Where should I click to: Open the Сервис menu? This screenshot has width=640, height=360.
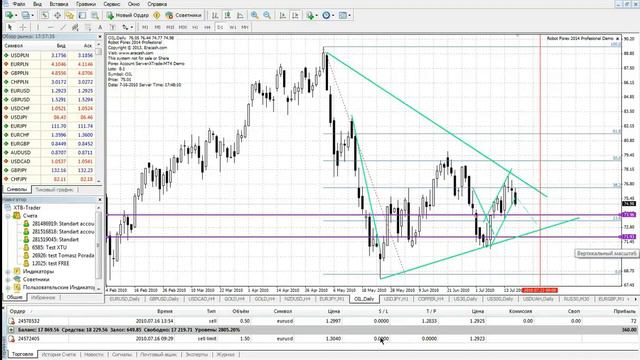111,4
